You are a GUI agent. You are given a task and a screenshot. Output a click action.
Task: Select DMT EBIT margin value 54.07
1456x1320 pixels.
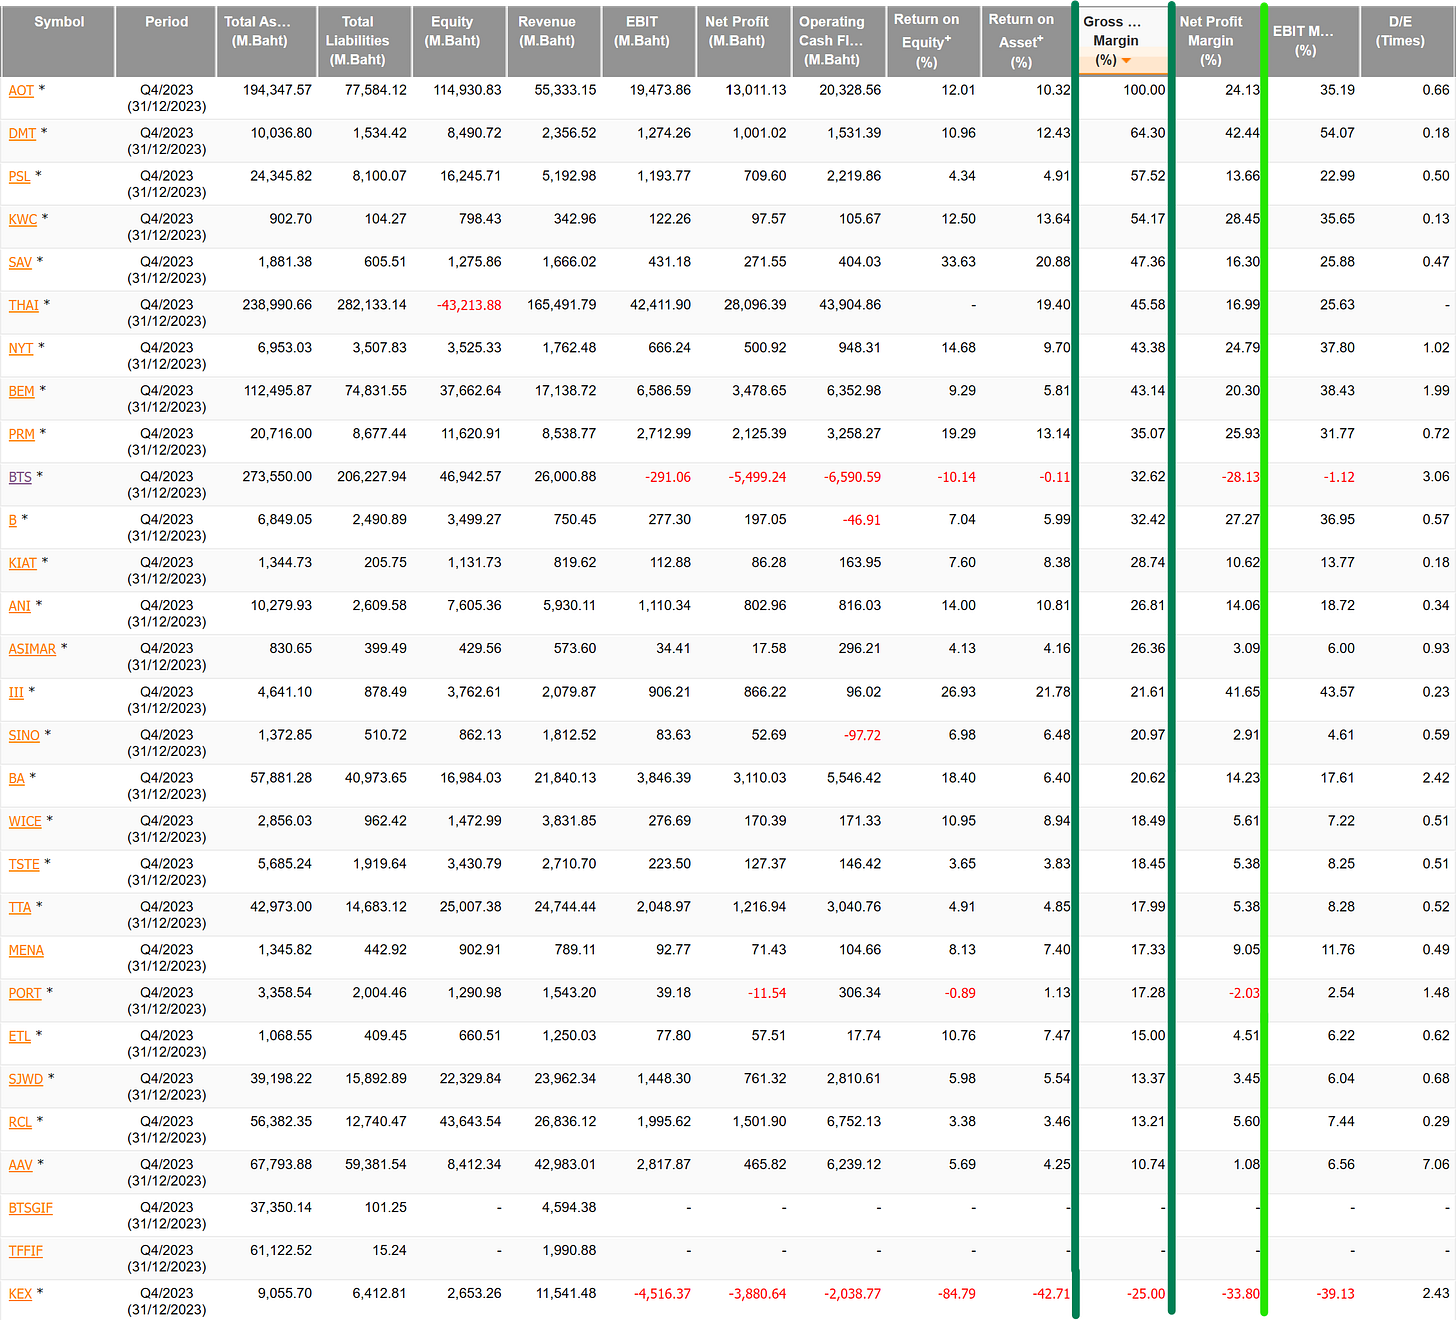[x=1337, y=133]
